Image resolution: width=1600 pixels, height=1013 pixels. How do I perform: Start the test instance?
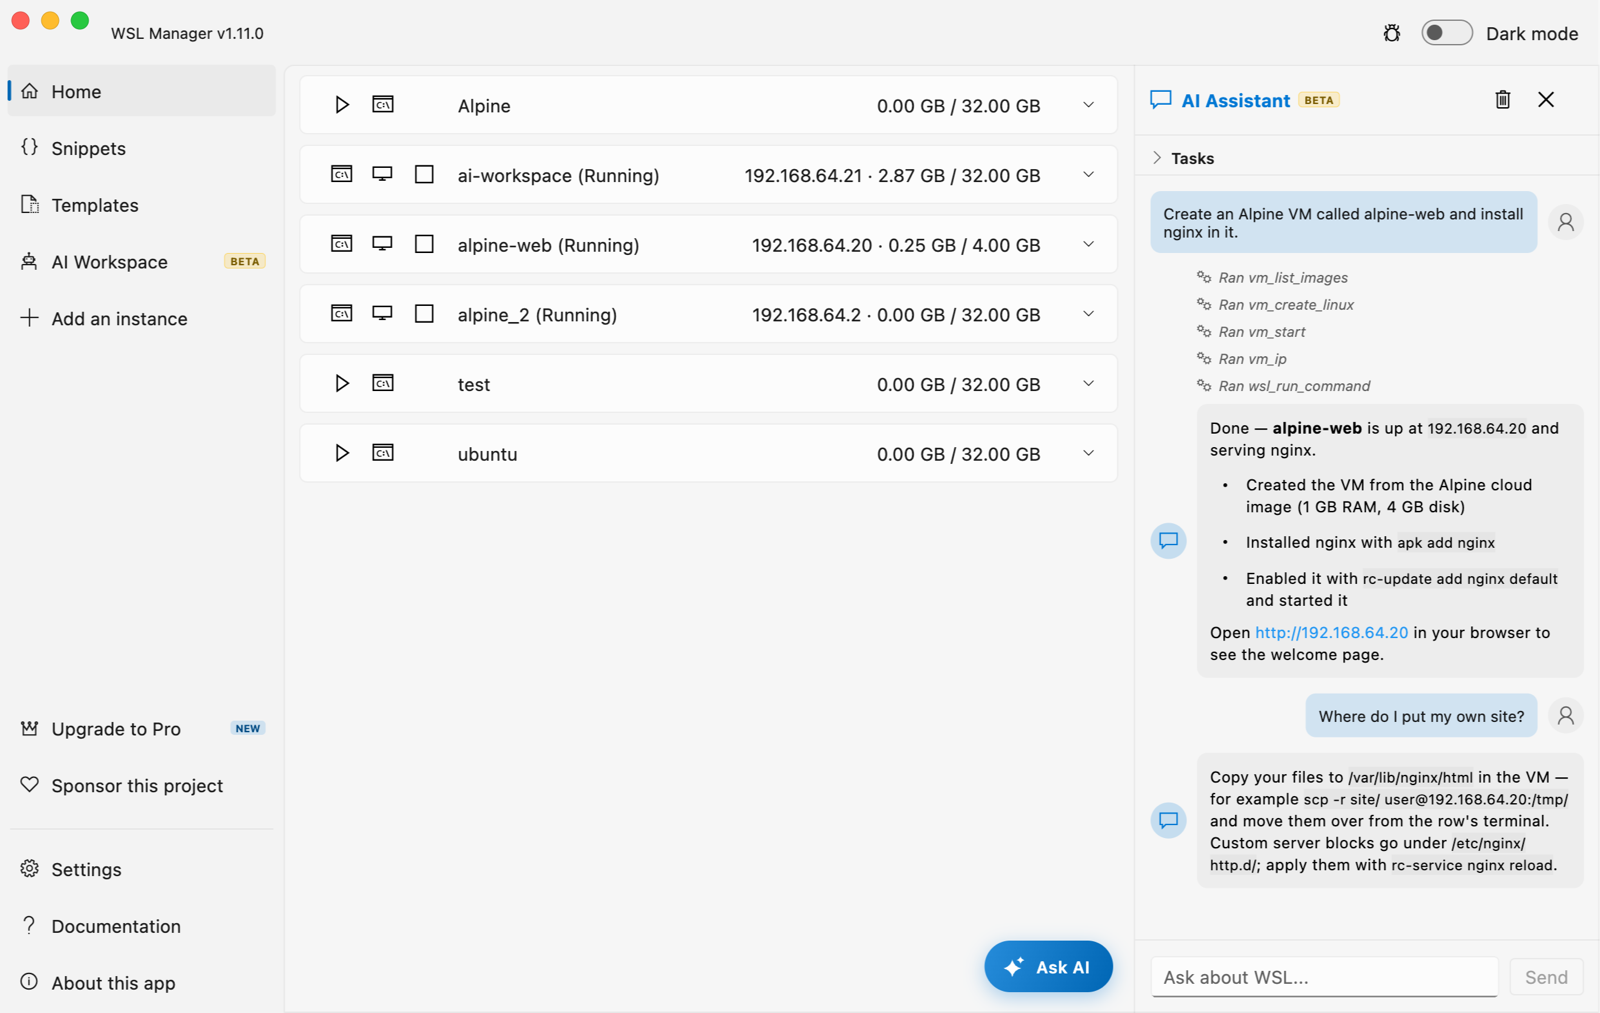pyautogui.click(x=341, y=383)
